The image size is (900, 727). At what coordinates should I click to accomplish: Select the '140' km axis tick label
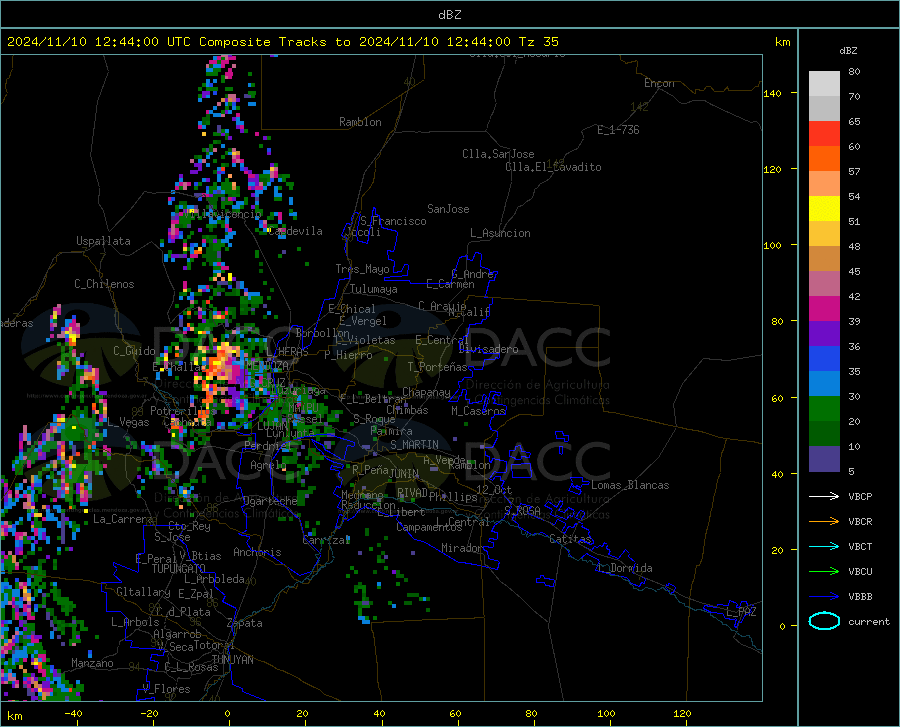pos(772,93)
